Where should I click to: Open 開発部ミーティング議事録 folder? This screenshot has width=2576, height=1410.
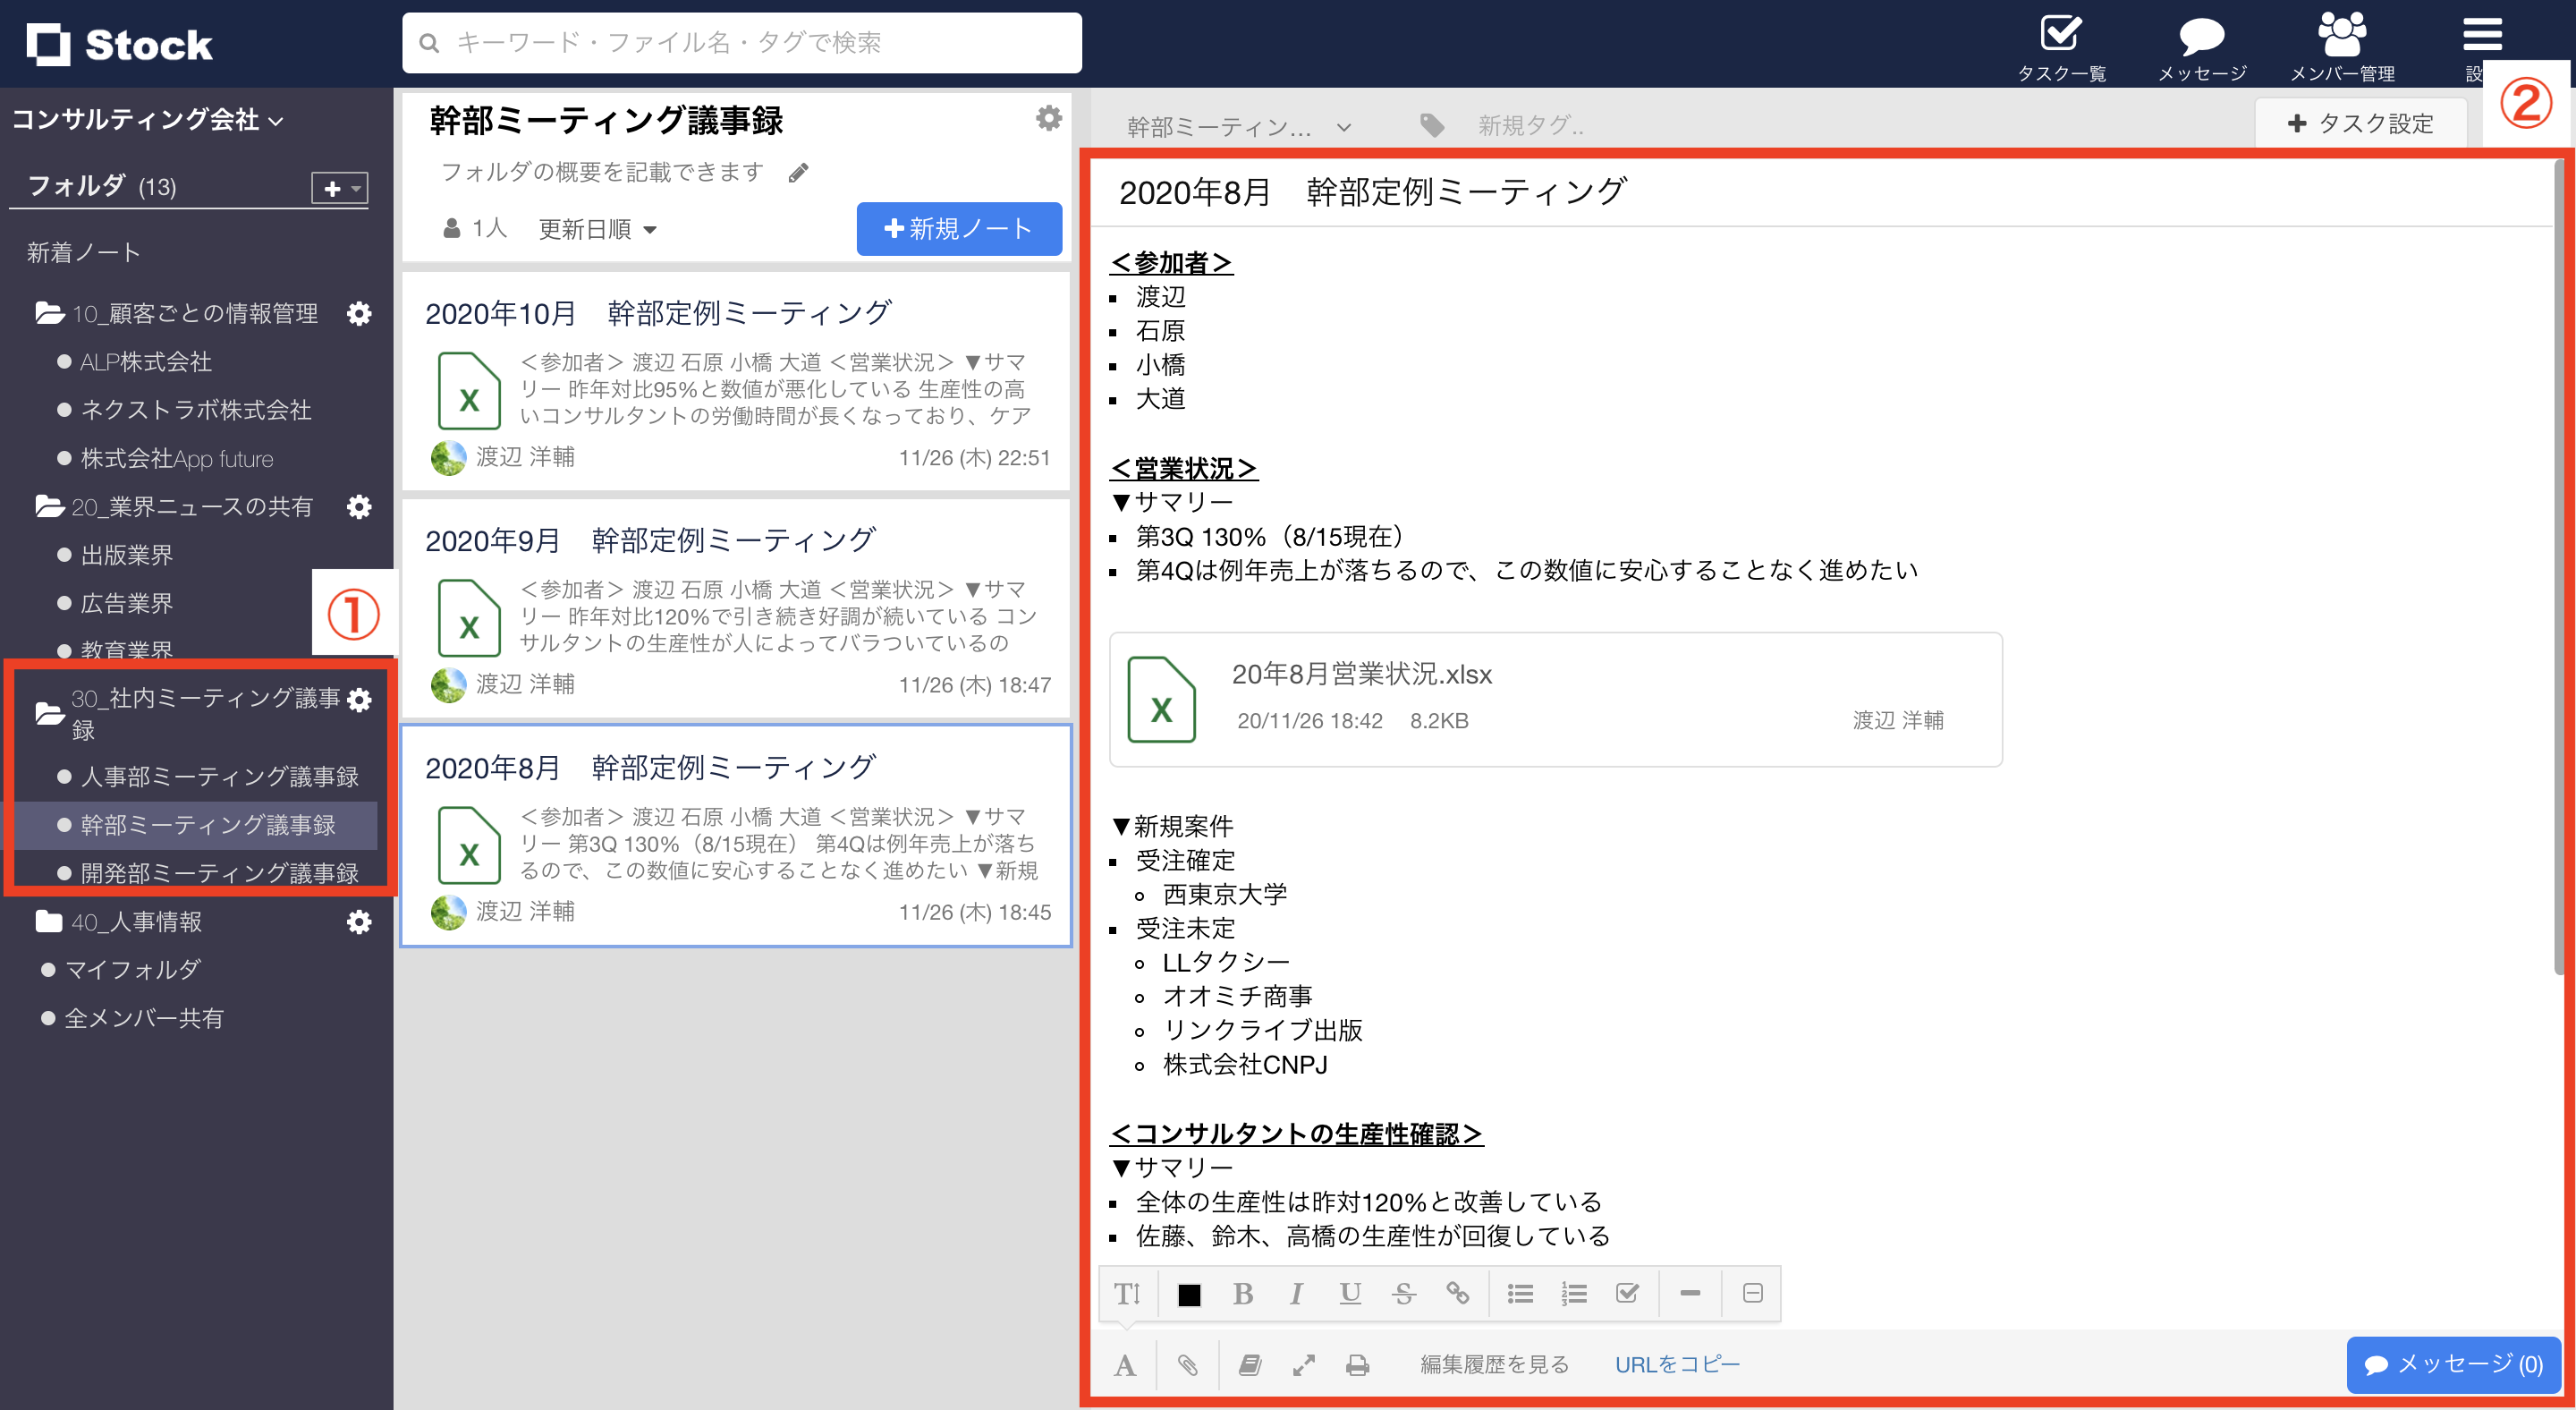(x=219, y=873)
